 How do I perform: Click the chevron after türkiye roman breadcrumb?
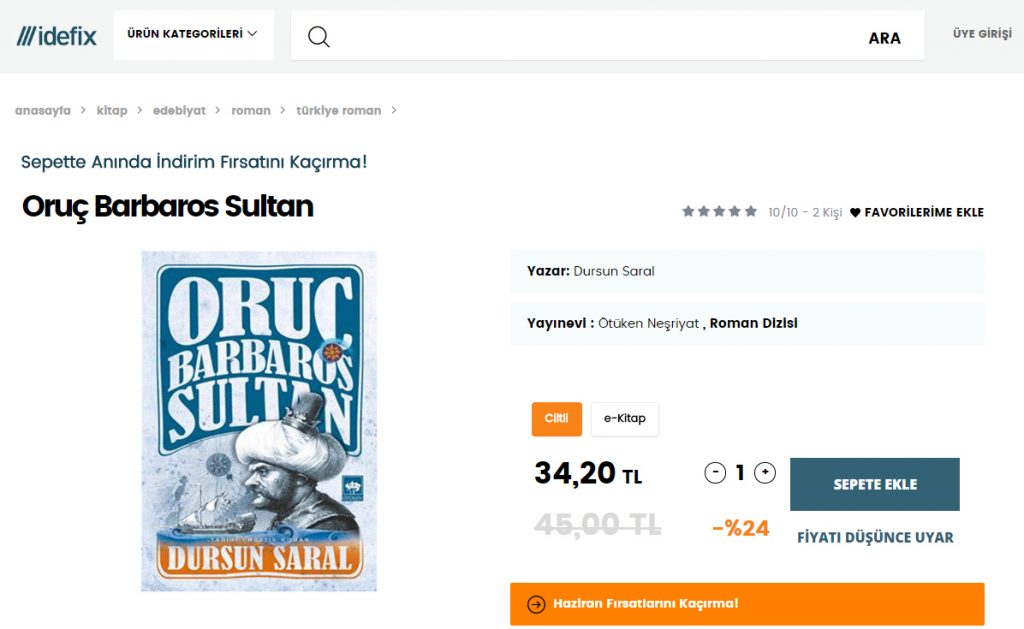[x=394, y=110]
